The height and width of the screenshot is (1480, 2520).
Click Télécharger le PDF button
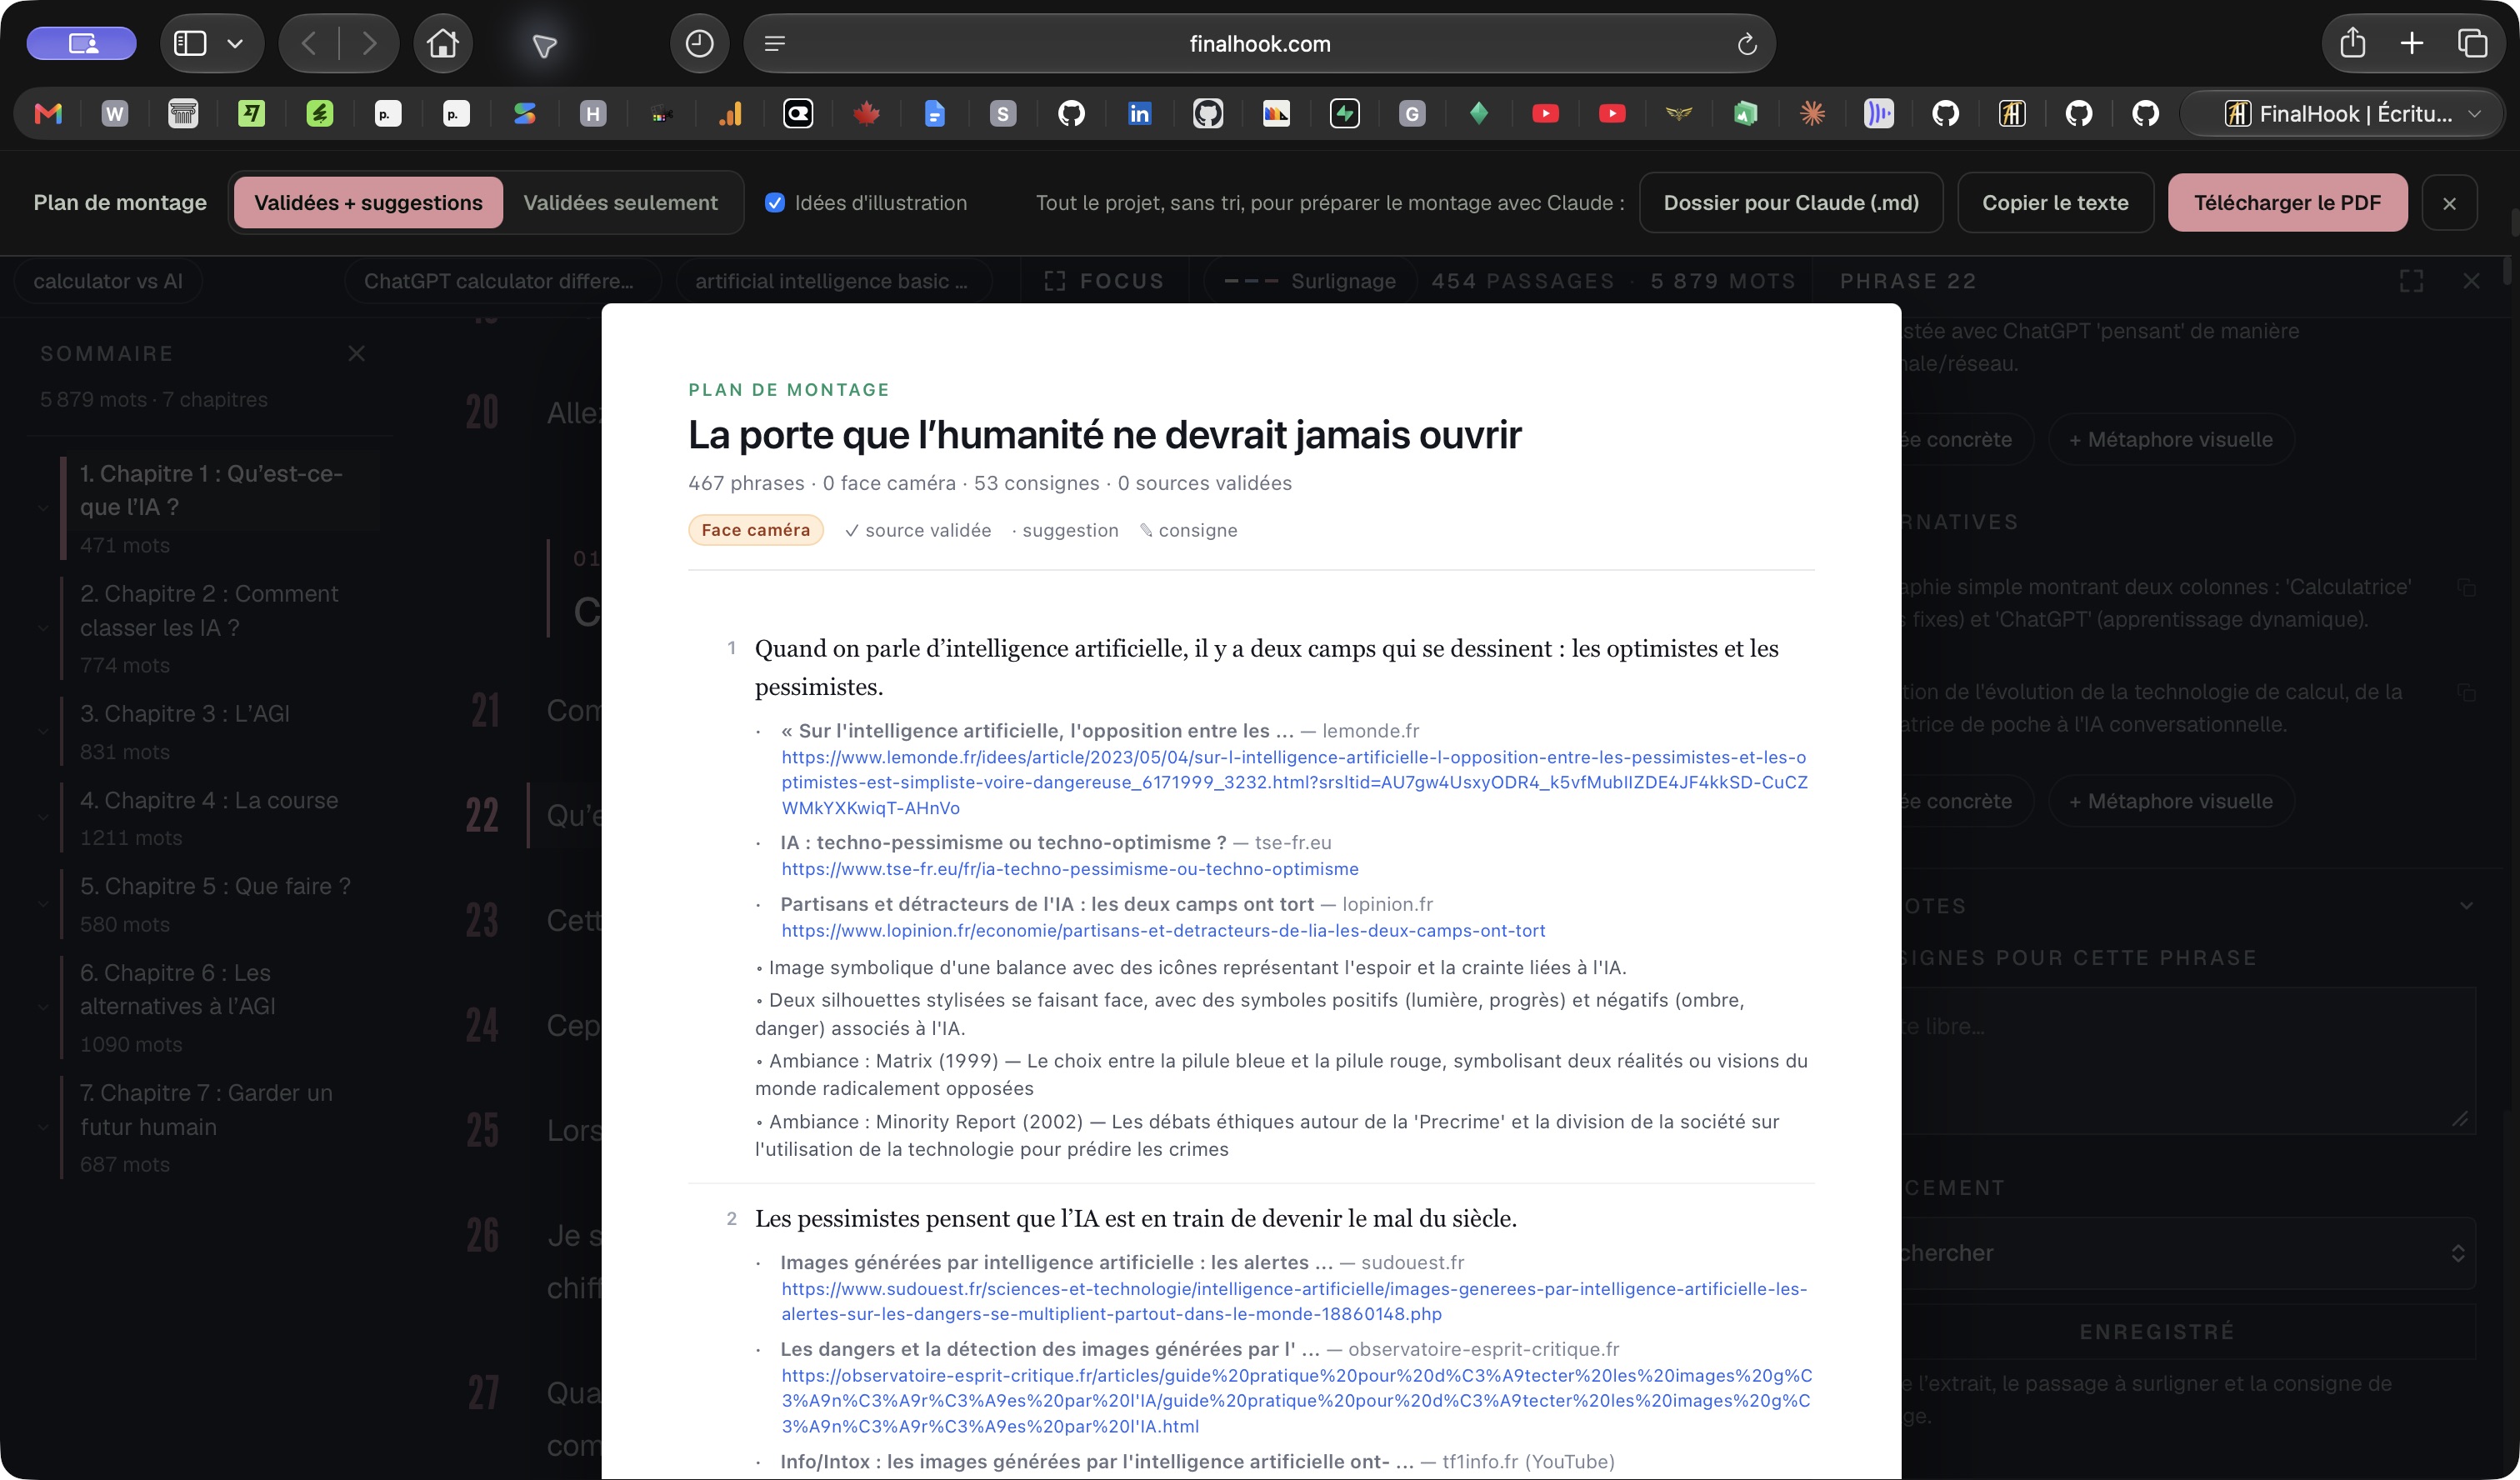(2287, 202)
